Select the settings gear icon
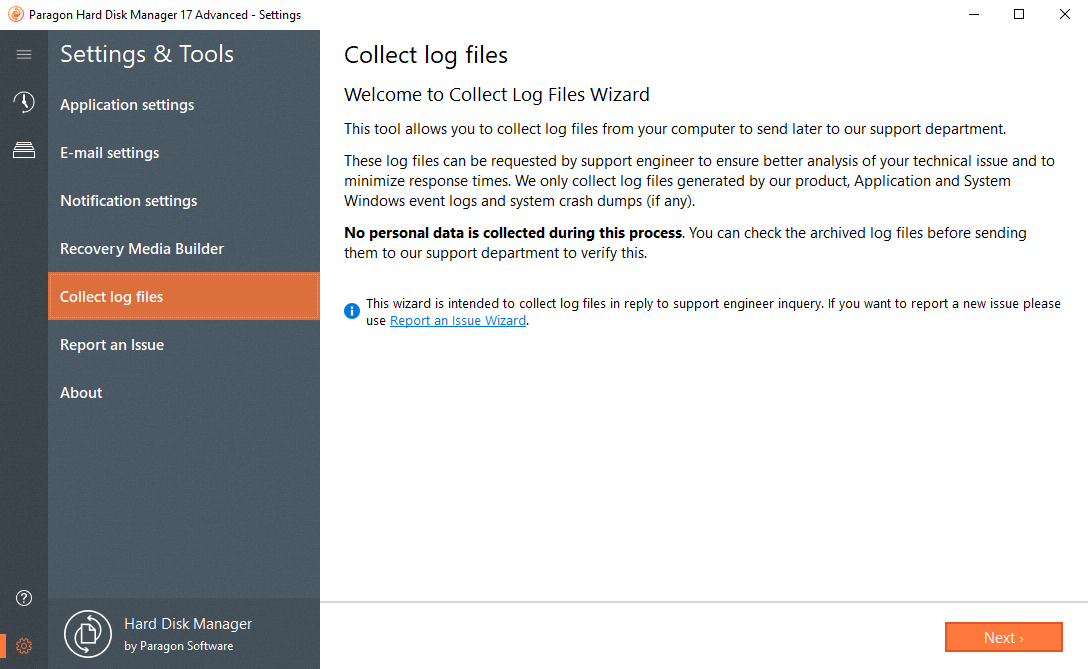 [x=23, y=645]
